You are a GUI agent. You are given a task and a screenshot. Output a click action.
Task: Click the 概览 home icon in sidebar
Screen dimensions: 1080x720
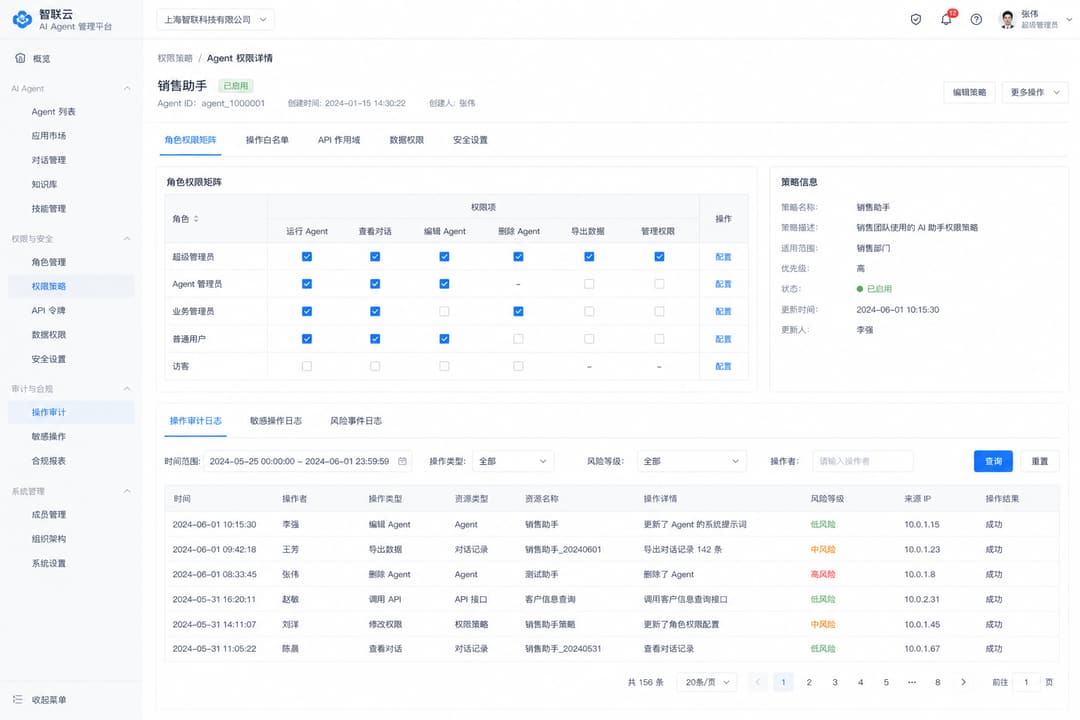(x=20, y=59)
